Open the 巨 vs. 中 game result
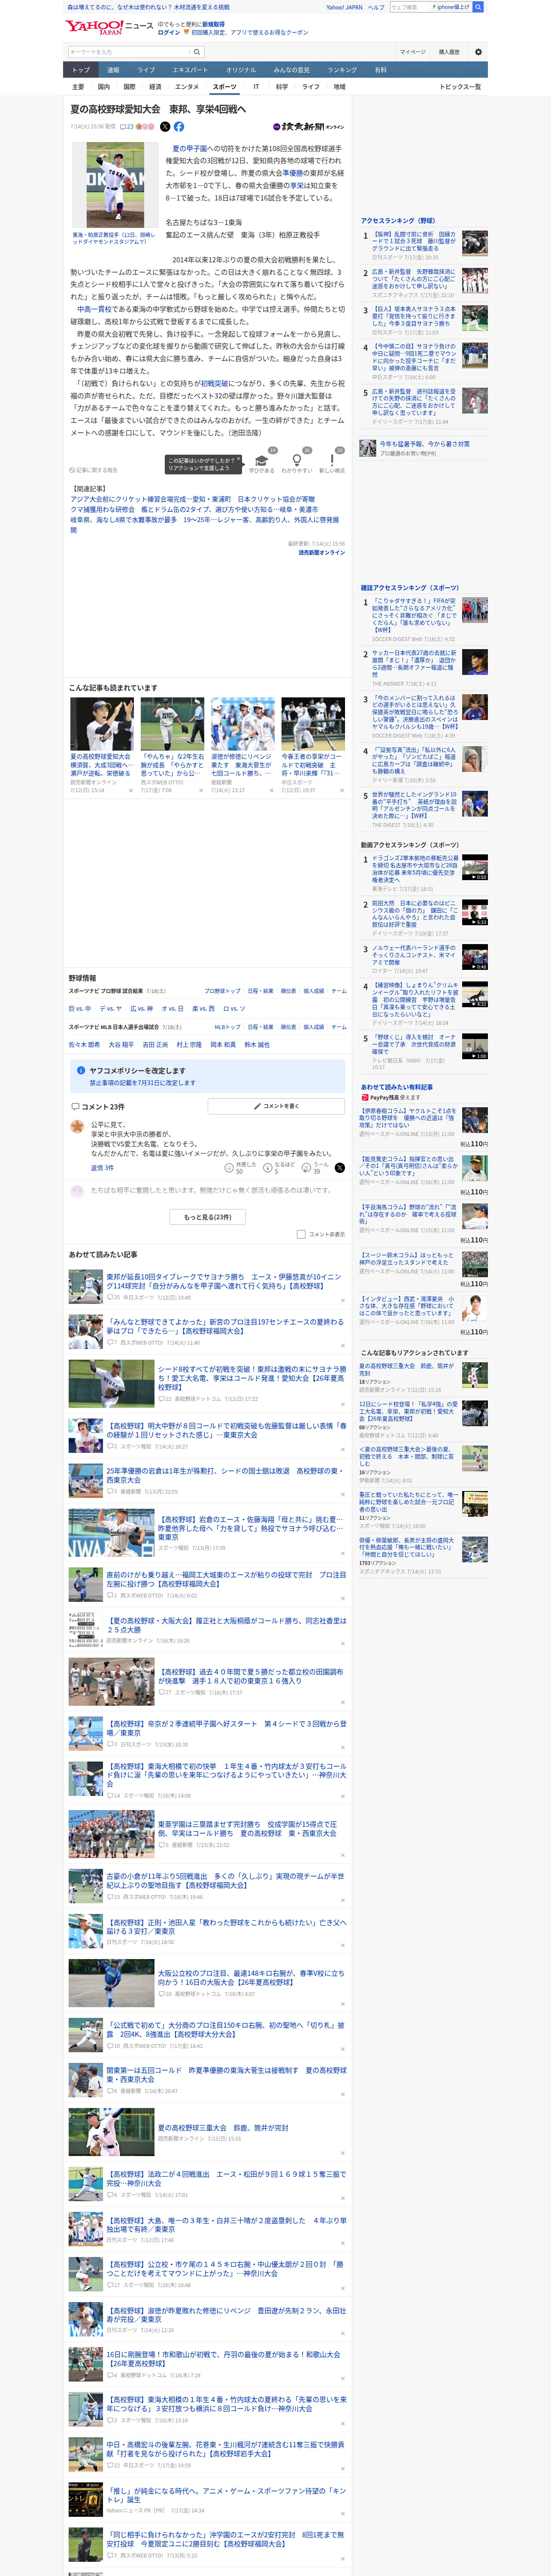 [x=80, y=1009]
